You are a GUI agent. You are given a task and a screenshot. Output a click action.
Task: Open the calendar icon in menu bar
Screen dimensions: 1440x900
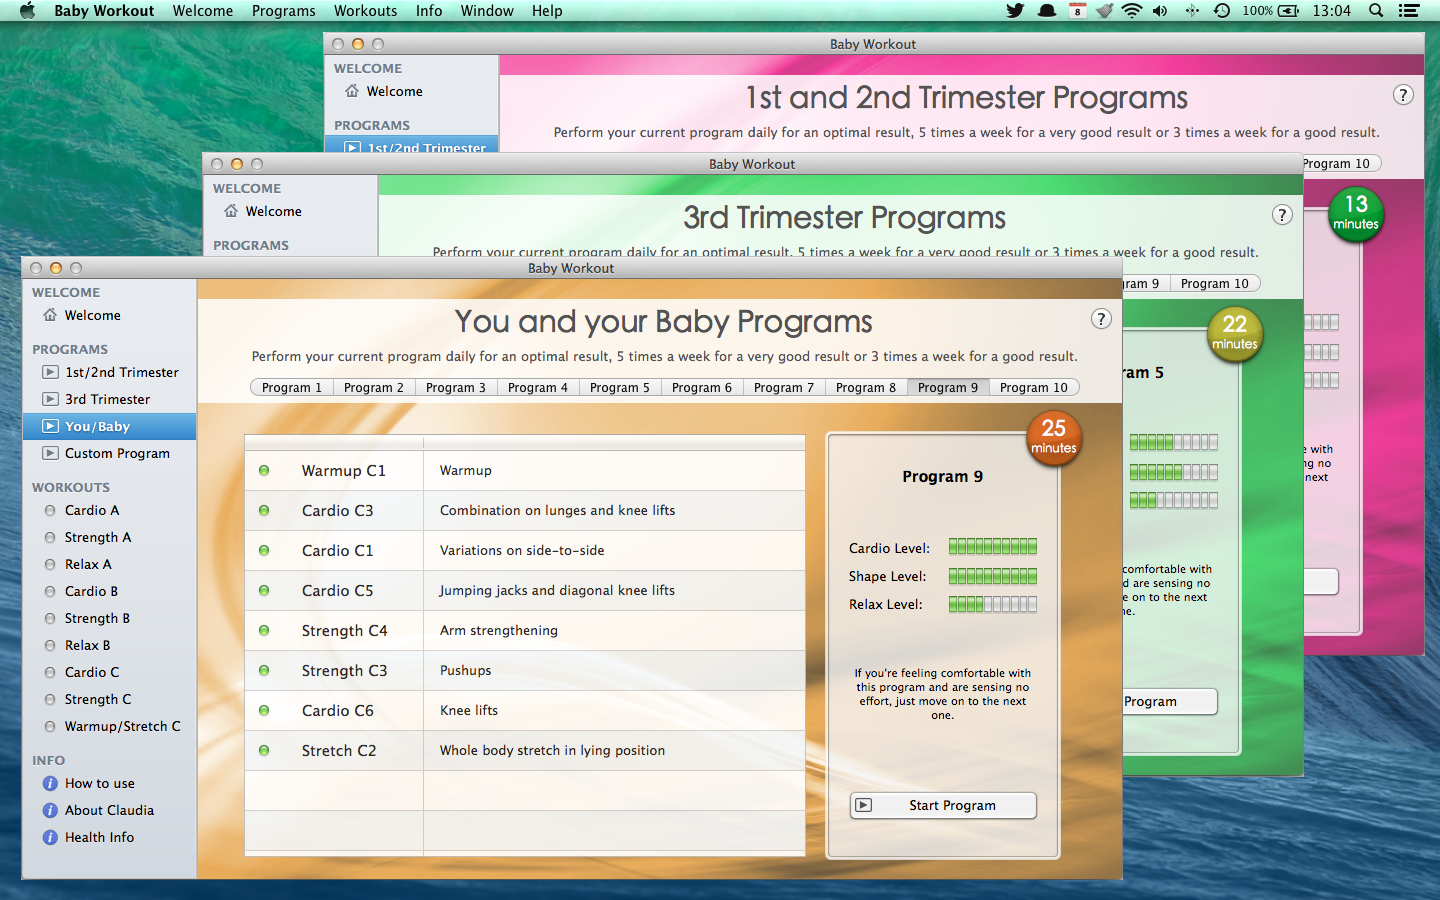(1077, 11)
